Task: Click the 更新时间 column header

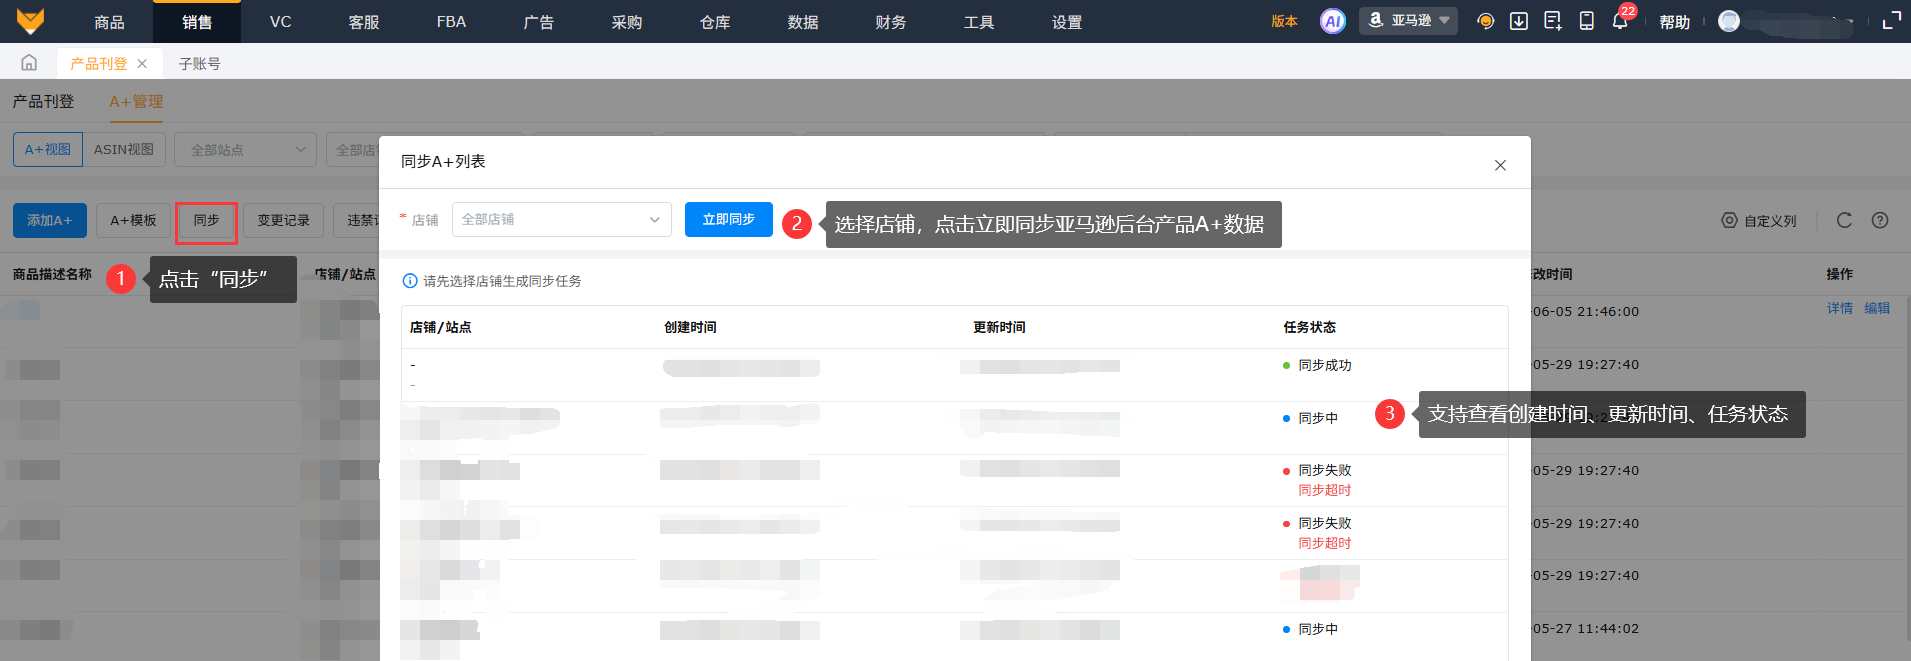Action: (1000, 327)
